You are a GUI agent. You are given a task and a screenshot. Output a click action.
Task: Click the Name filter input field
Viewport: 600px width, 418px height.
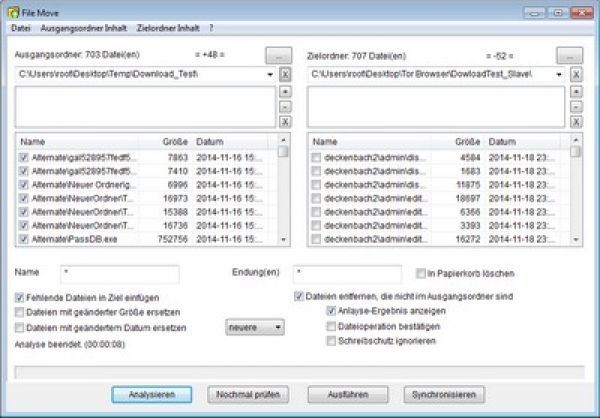point(120,274)
